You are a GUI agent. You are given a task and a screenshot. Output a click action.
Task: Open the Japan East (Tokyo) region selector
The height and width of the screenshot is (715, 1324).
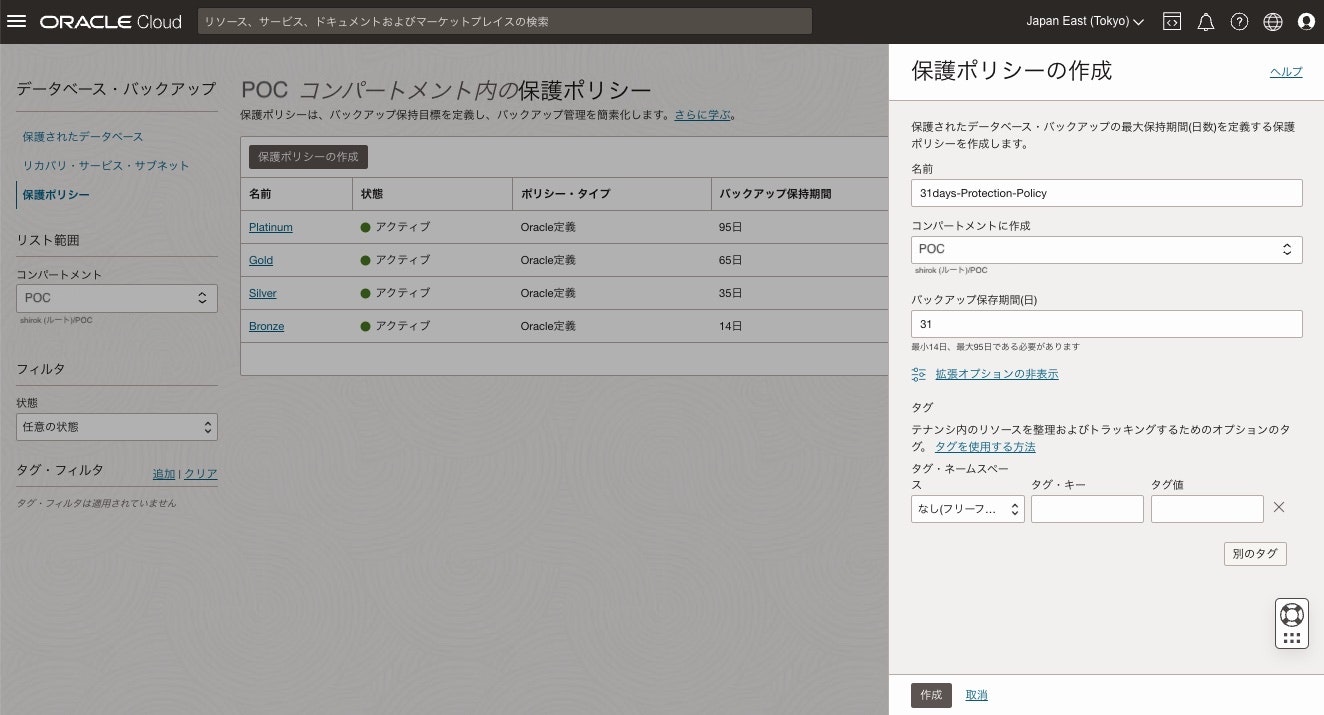pyautogui.click(x=1085, y=21)
